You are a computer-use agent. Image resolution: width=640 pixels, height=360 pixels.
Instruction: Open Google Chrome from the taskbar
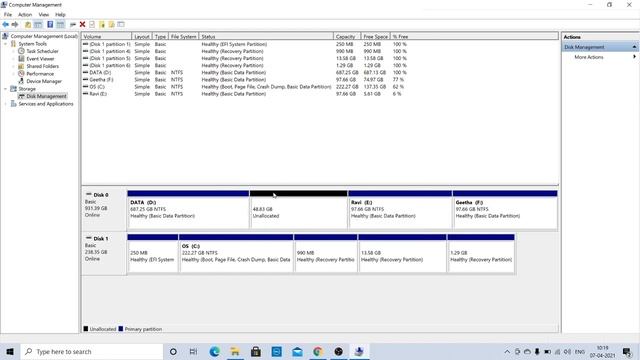(318, 351)
